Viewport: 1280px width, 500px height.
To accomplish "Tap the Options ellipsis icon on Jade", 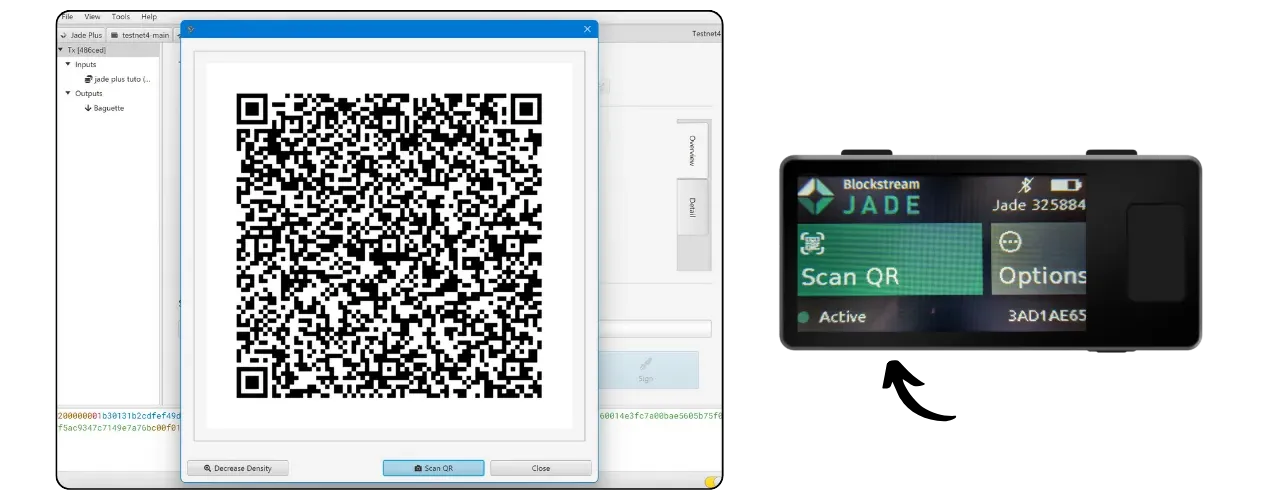I will [x=1011, y=243].
